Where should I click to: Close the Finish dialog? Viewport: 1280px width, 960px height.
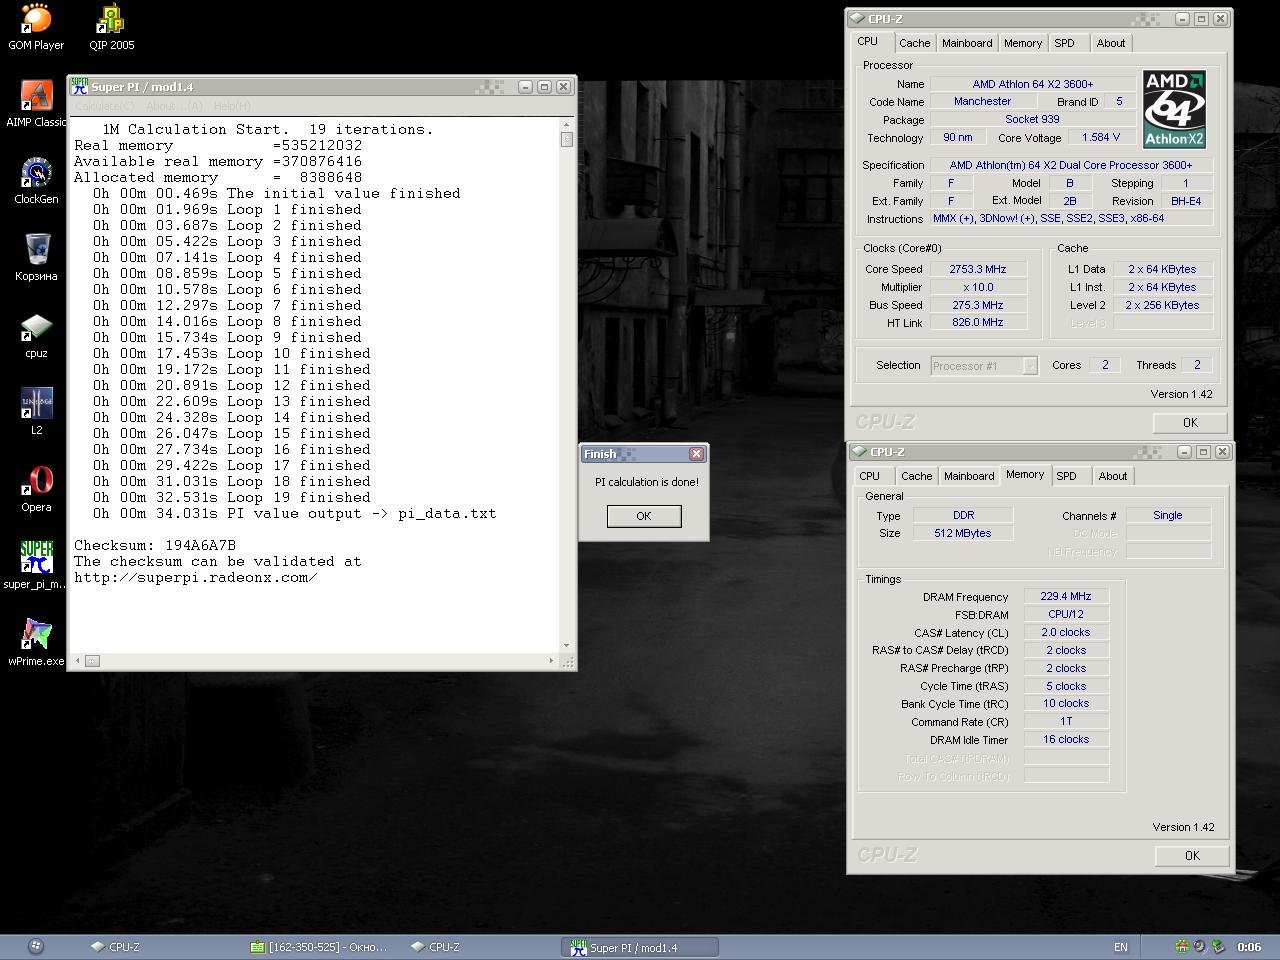tap(697, 454)
